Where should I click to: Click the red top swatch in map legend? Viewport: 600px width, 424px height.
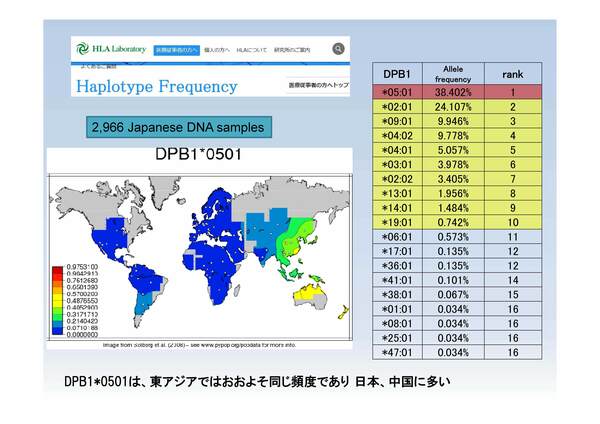[x=59, y=271]
